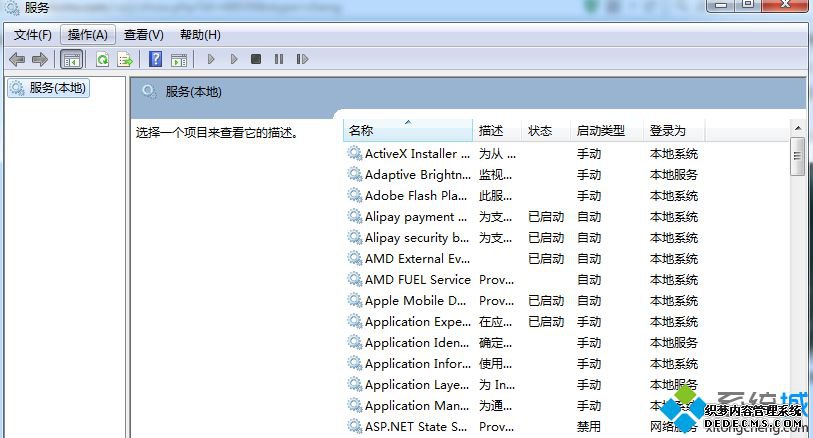Open the 查看(V) menu
Viewport: 813px width, 438px height.
click(x=144, y=35)
